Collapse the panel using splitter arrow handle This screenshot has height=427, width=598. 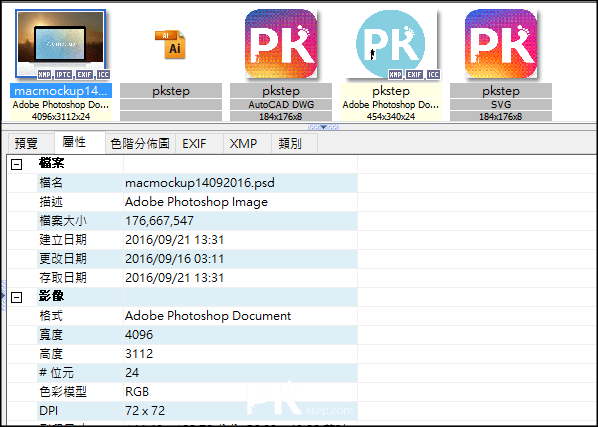pos(323,127)
